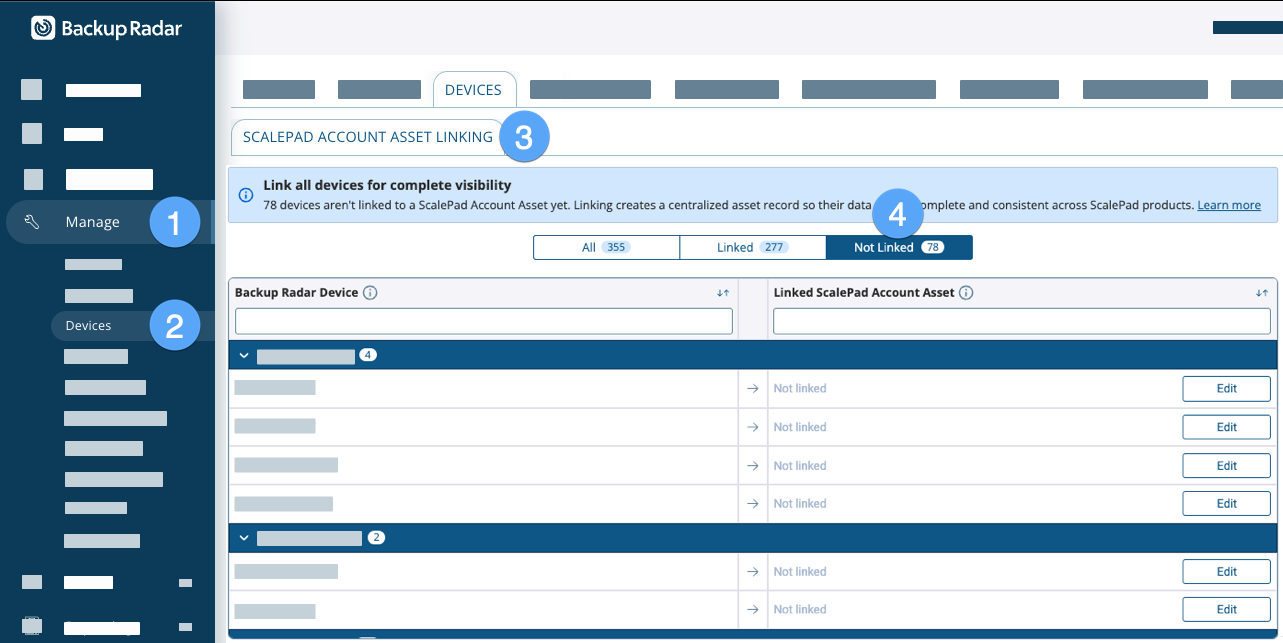The height and width of the screenshot is (643, 1283).
Task: Click the 4 count badge on first group
Action: click(368, 356)
